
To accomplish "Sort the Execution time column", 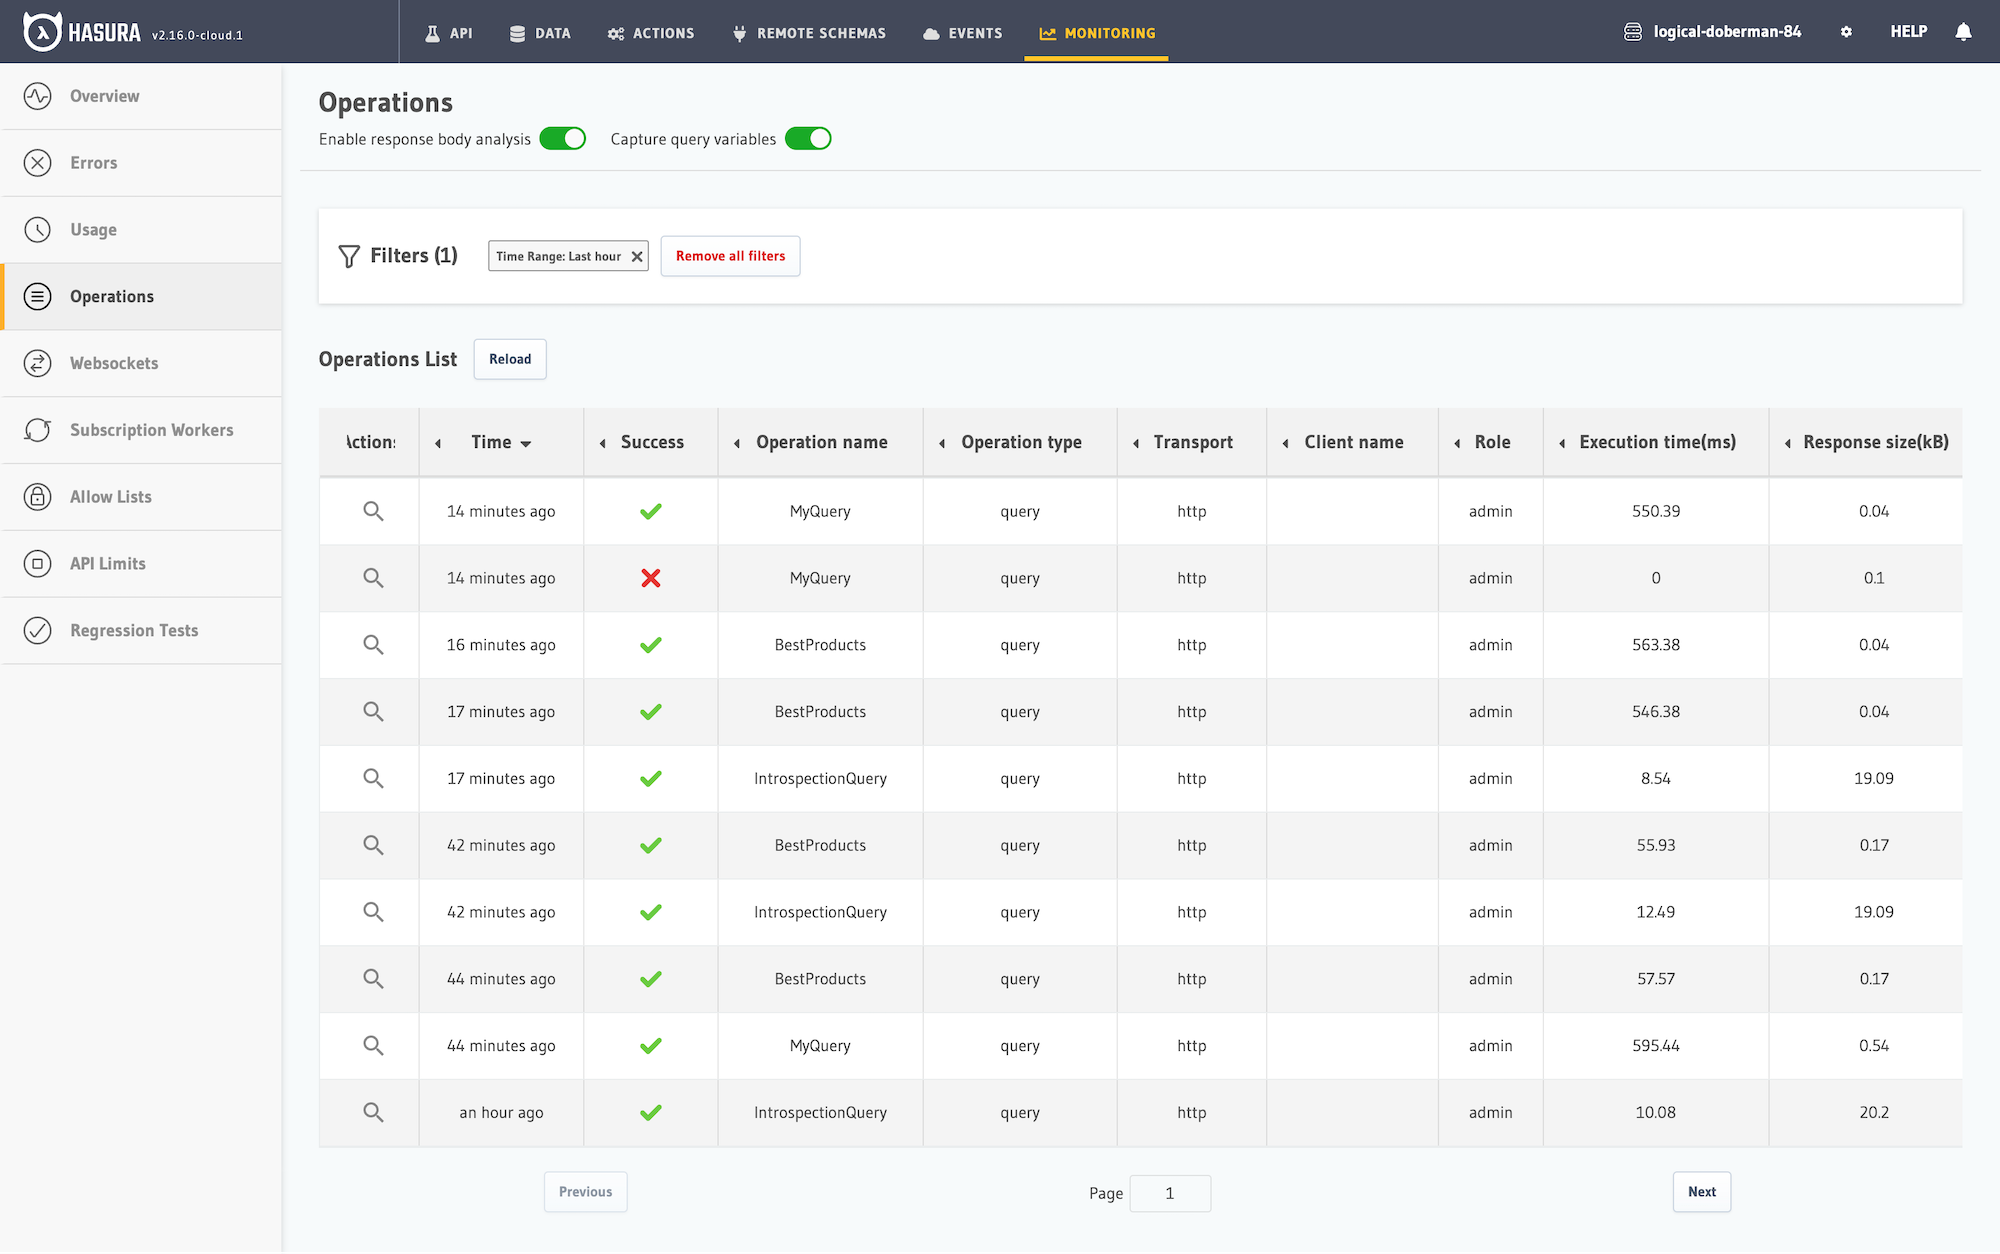I will click(x=1657, y=442).
